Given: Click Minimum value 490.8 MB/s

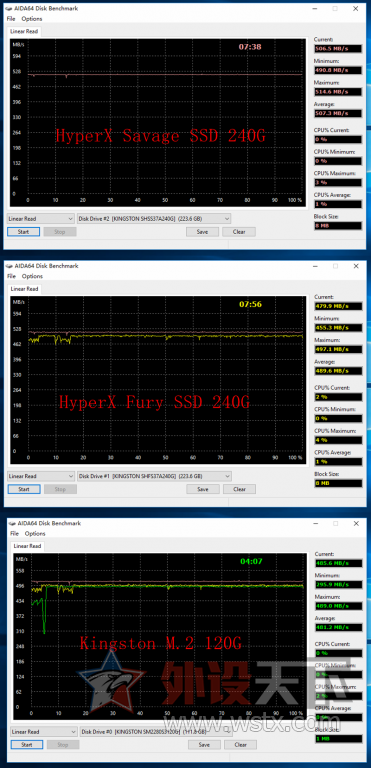Looking at the screenshot, I should (x=338, y=70).
